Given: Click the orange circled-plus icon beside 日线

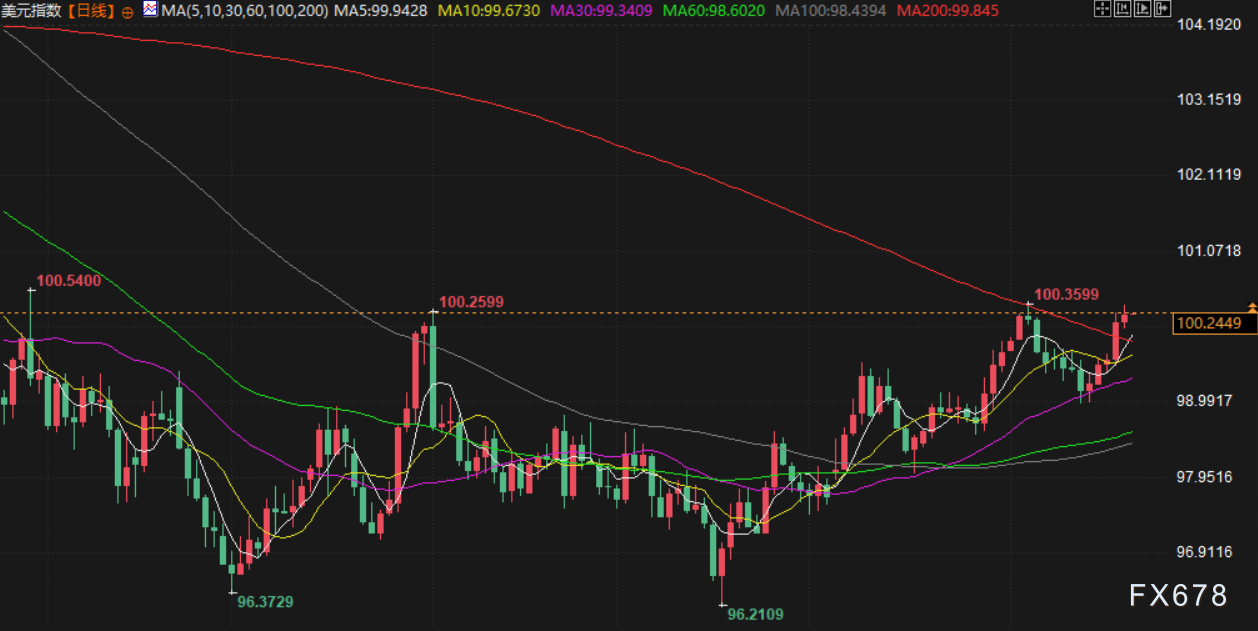Looking at the screenshot, I should coord(127,12).
